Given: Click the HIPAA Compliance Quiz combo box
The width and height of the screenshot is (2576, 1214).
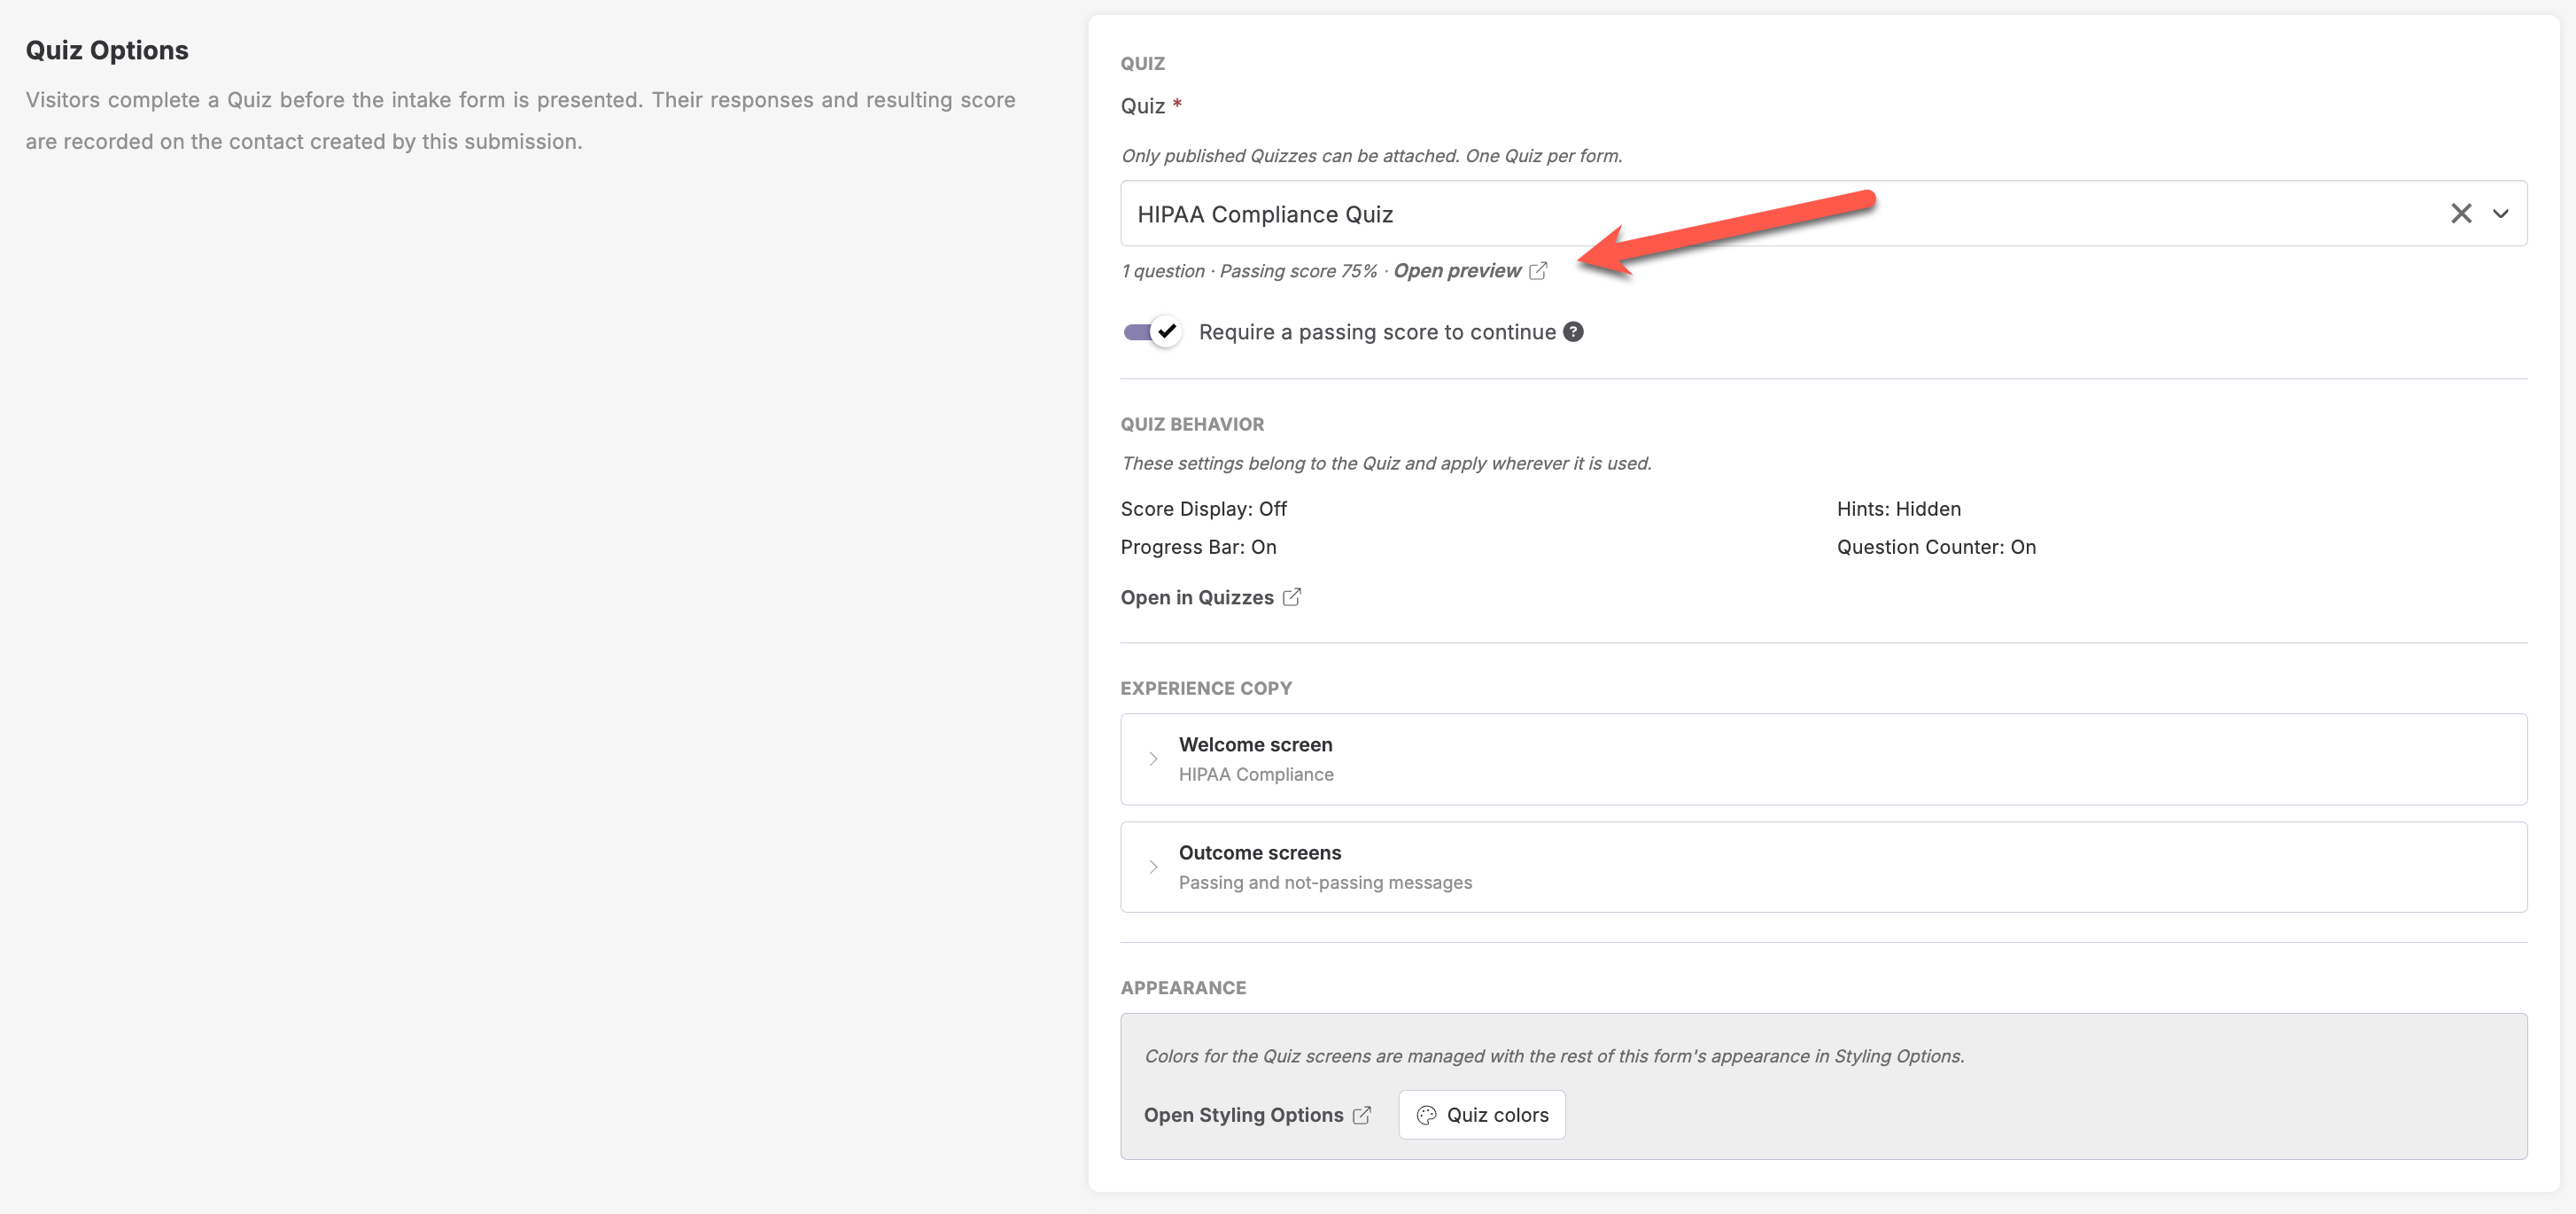Looking at the screenshot, I should [x=1823, y=213].
